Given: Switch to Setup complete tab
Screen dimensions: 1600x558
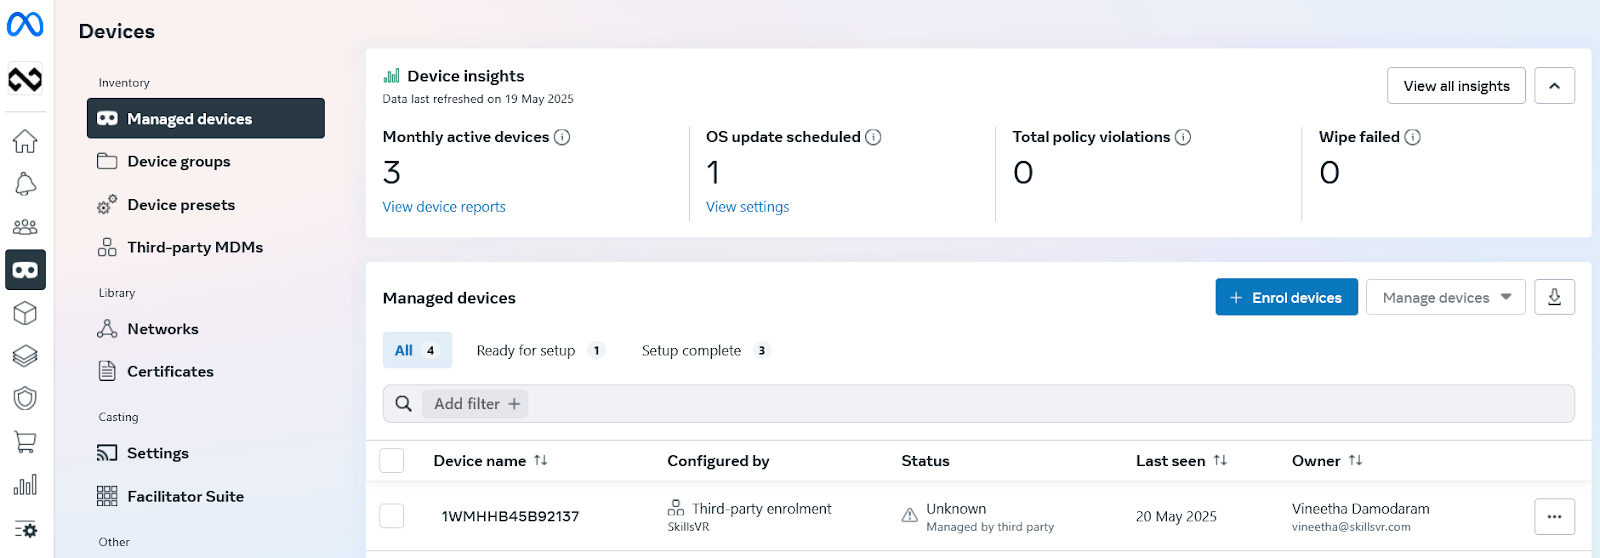Looking at the screenshot, I should pyautogui.click(x=705, y=350).
